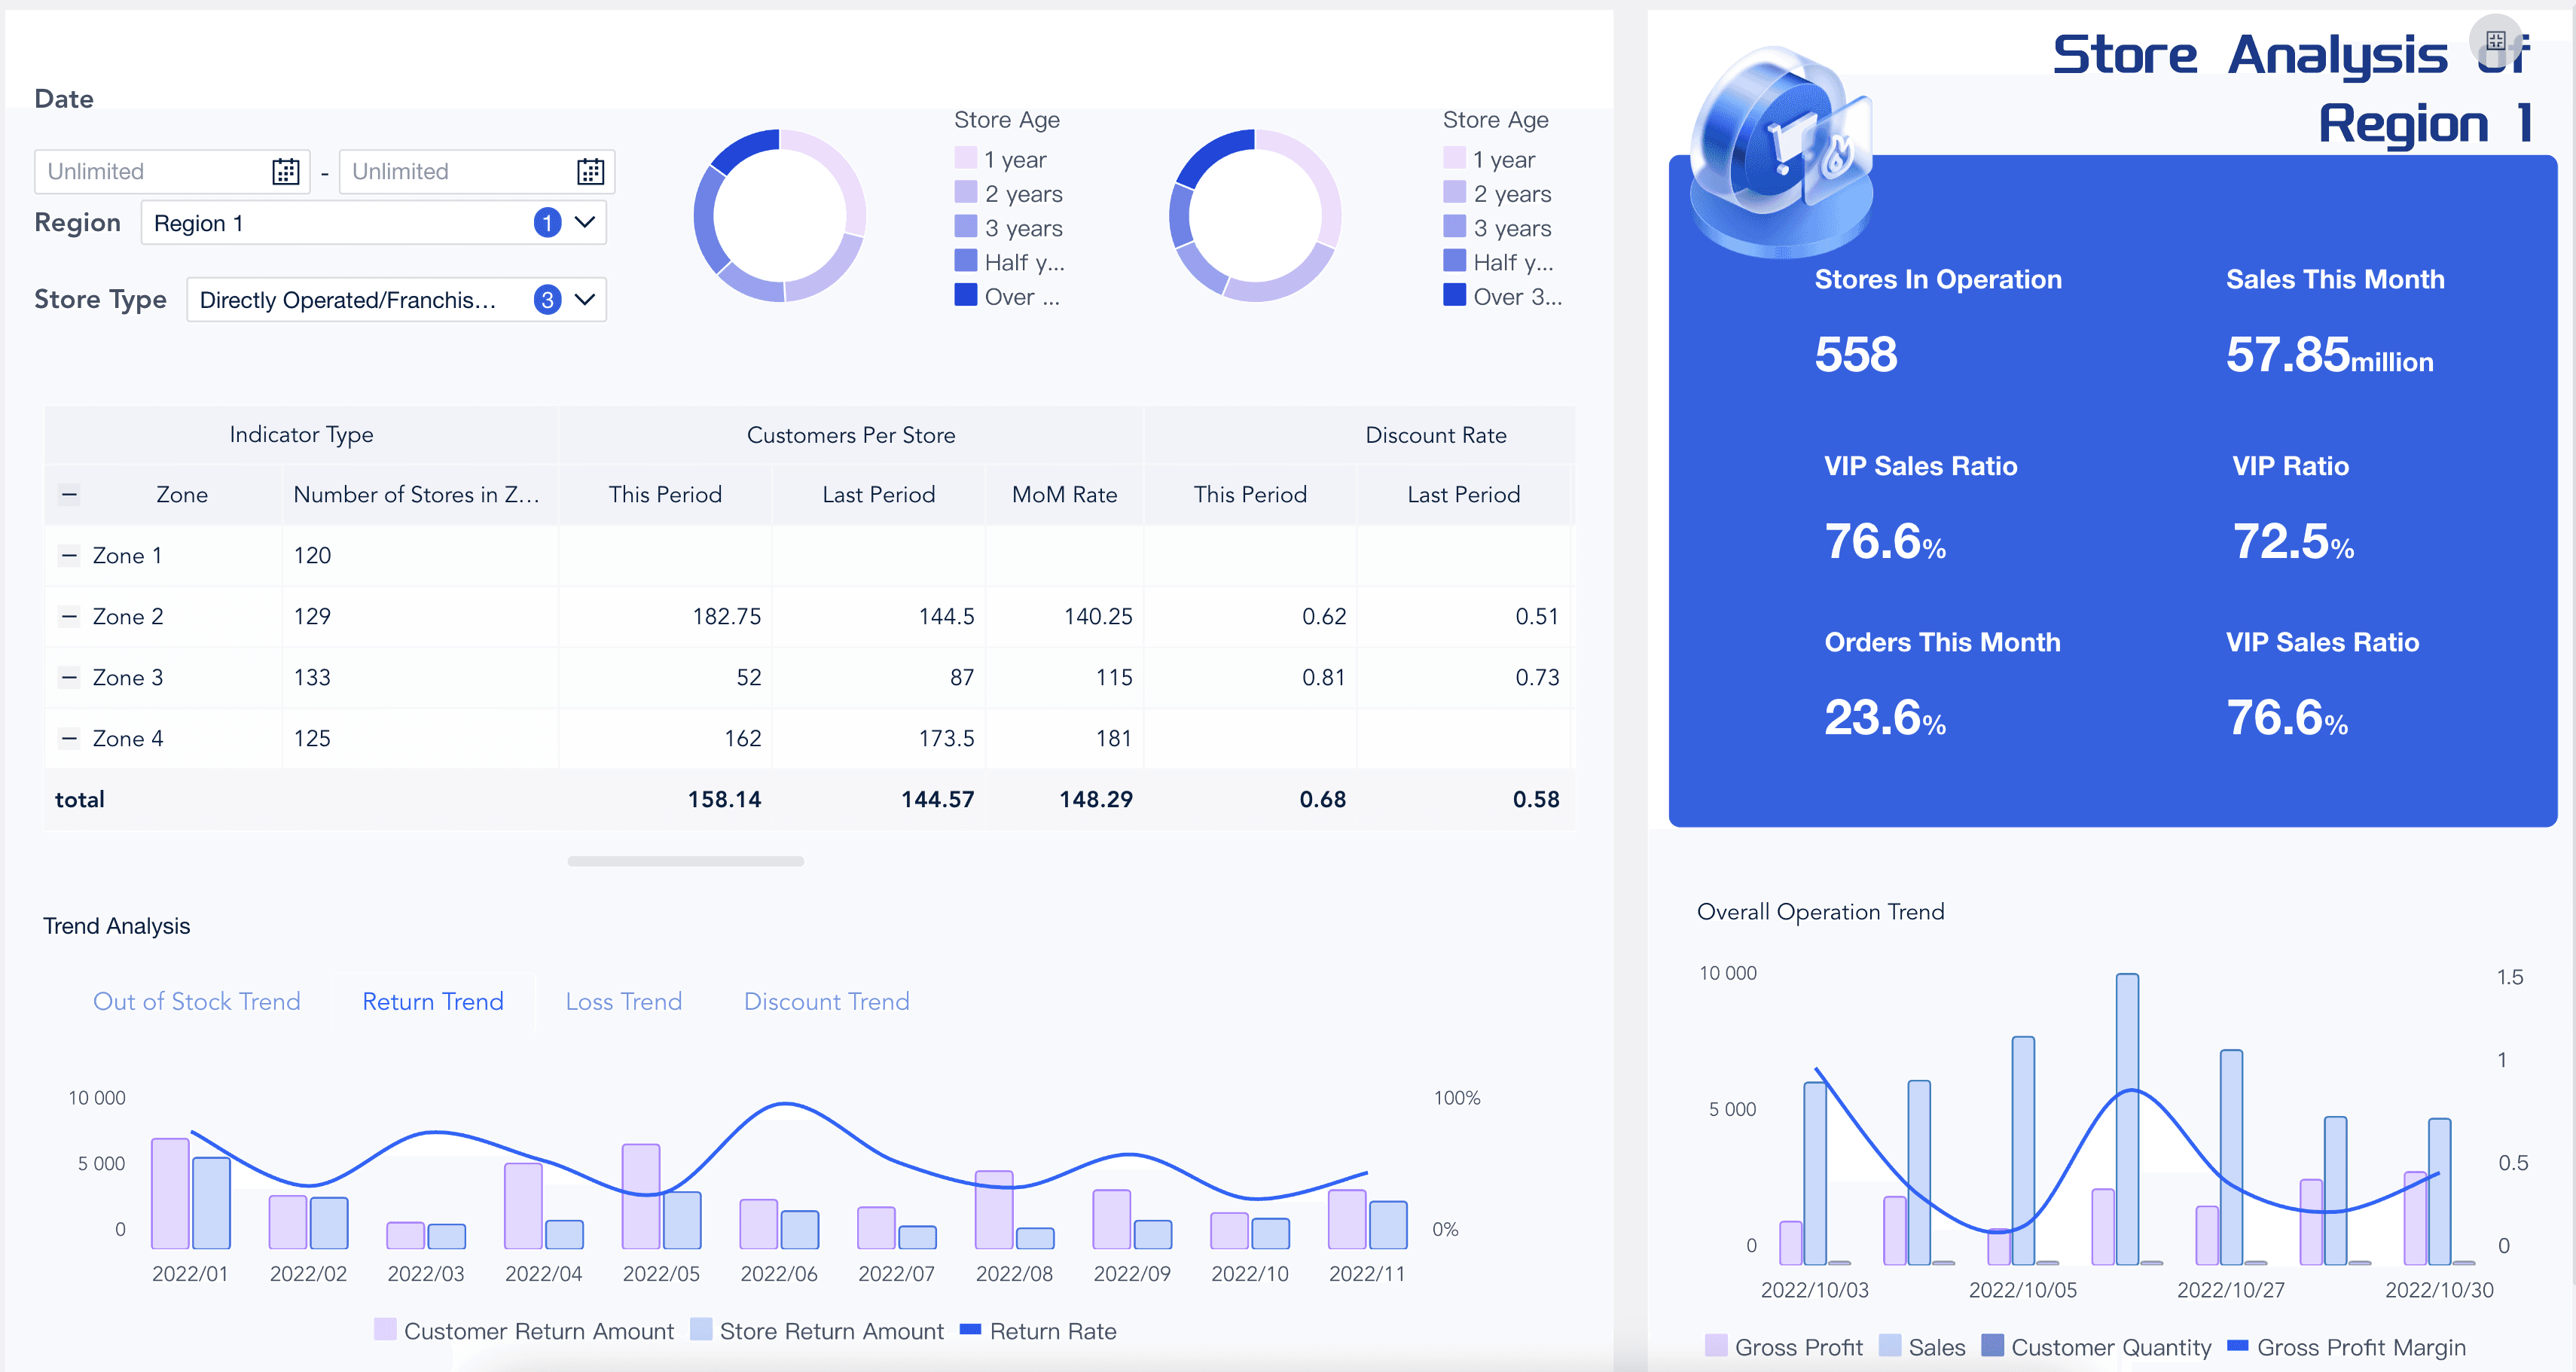Image resolution: width=2576 pixels, height=1372 pixels.
Task: Toggle 1 year legend in first donut chart
Action: (1001, 159)
